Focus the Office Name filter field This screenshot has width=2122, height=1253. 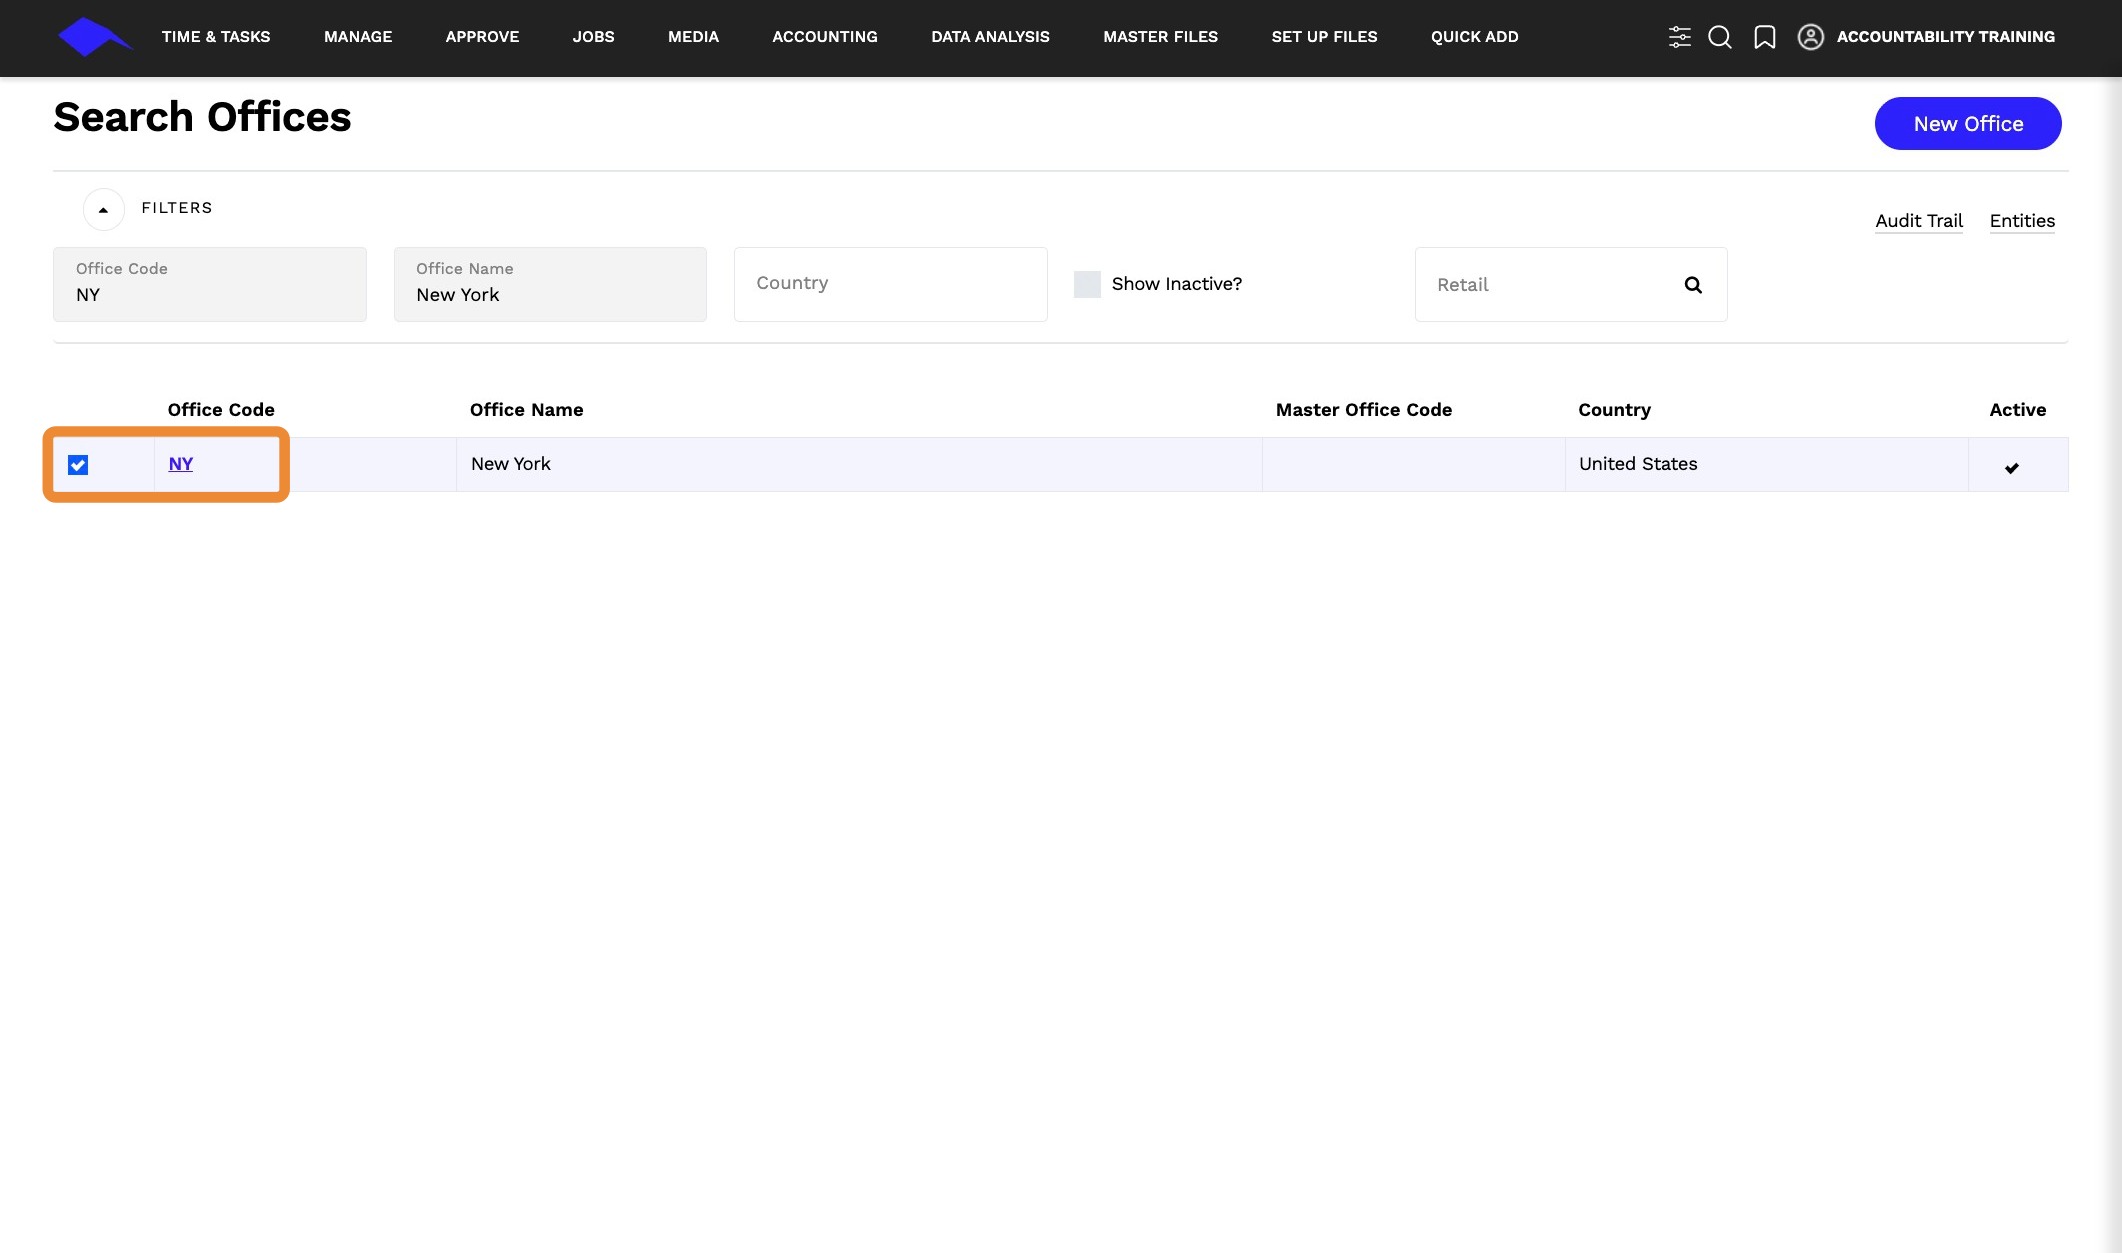coord(550,284)
